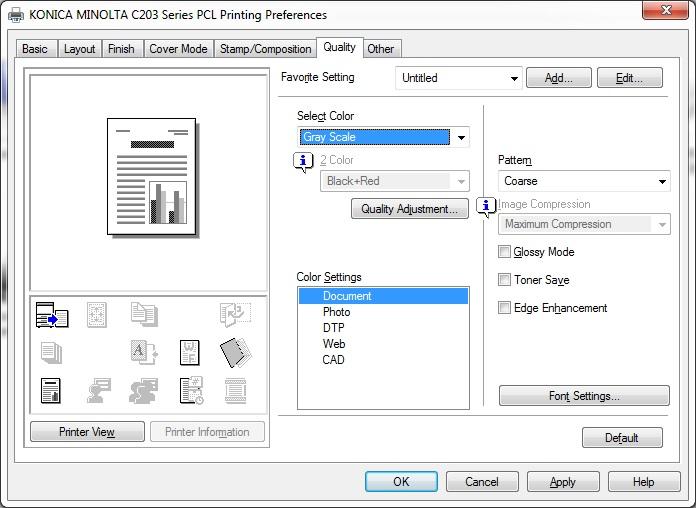
Task: Click the grayed fold/booklet icon with dotted outline
Action: click(x=235, y=314)
